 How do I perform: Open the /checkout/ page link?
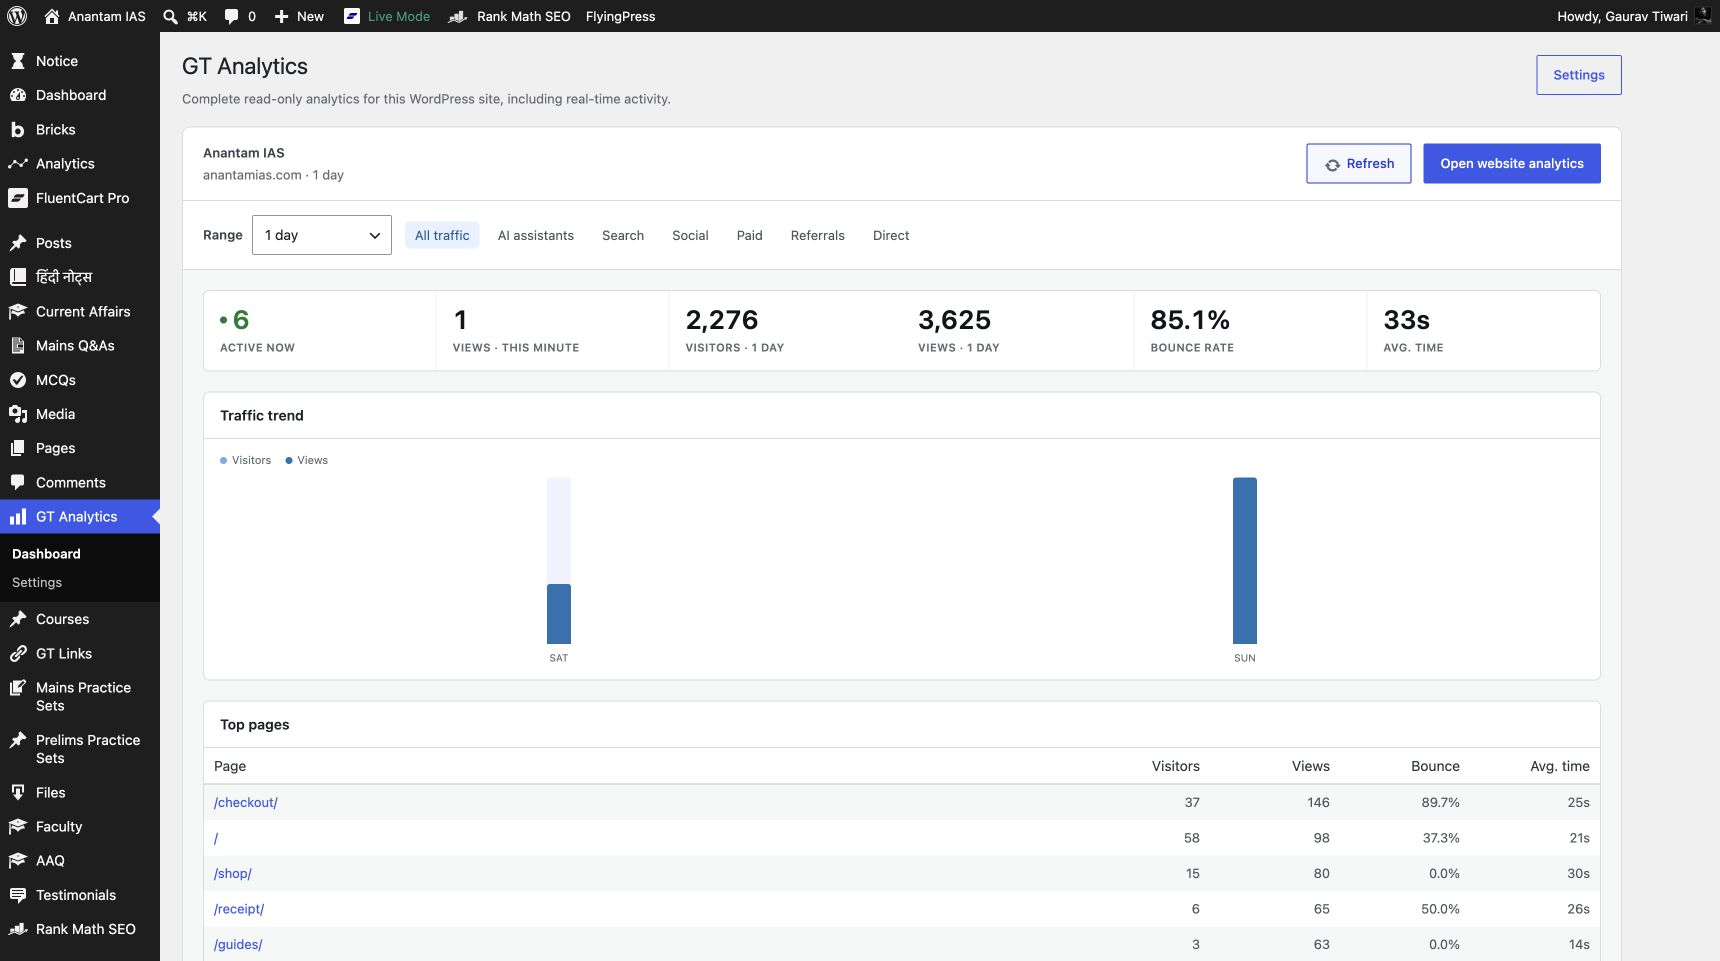pyautogui.click(x=246, y=802)
